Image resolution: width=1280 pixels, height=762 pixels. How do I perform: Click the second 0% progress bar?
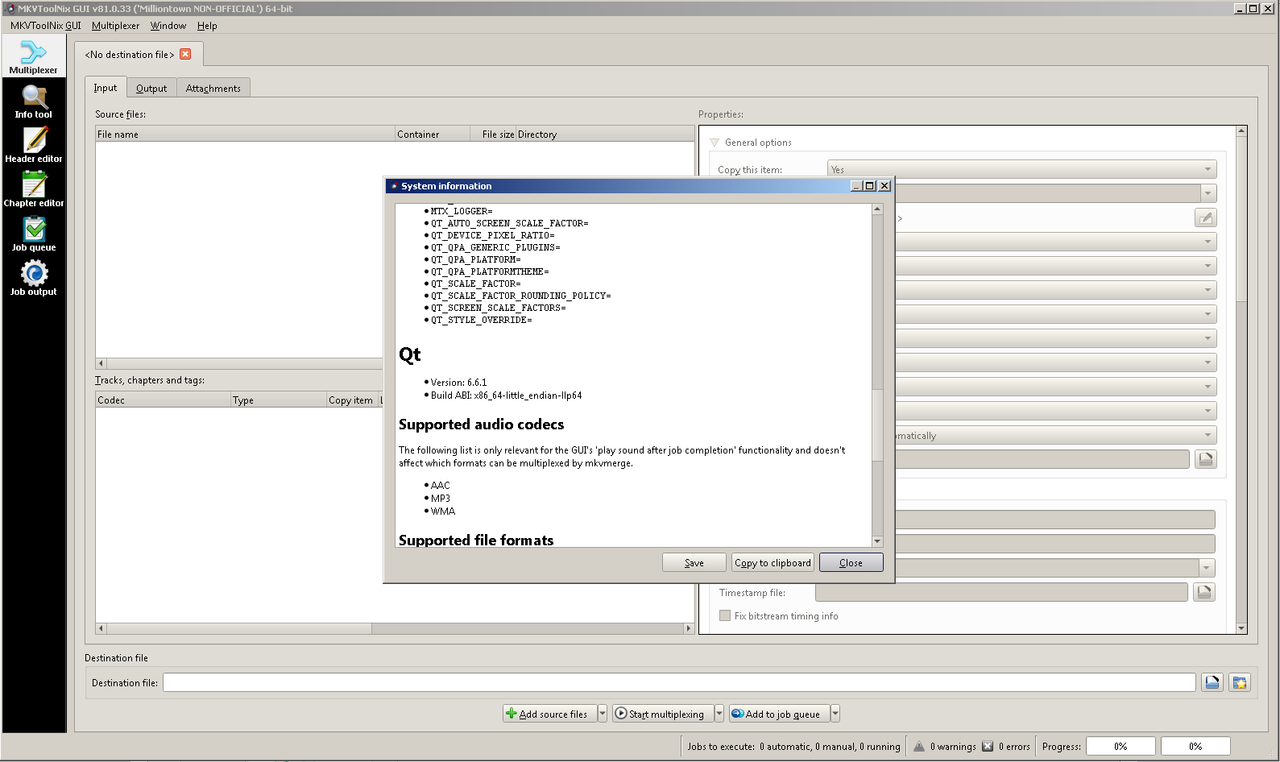(1196, 746)
